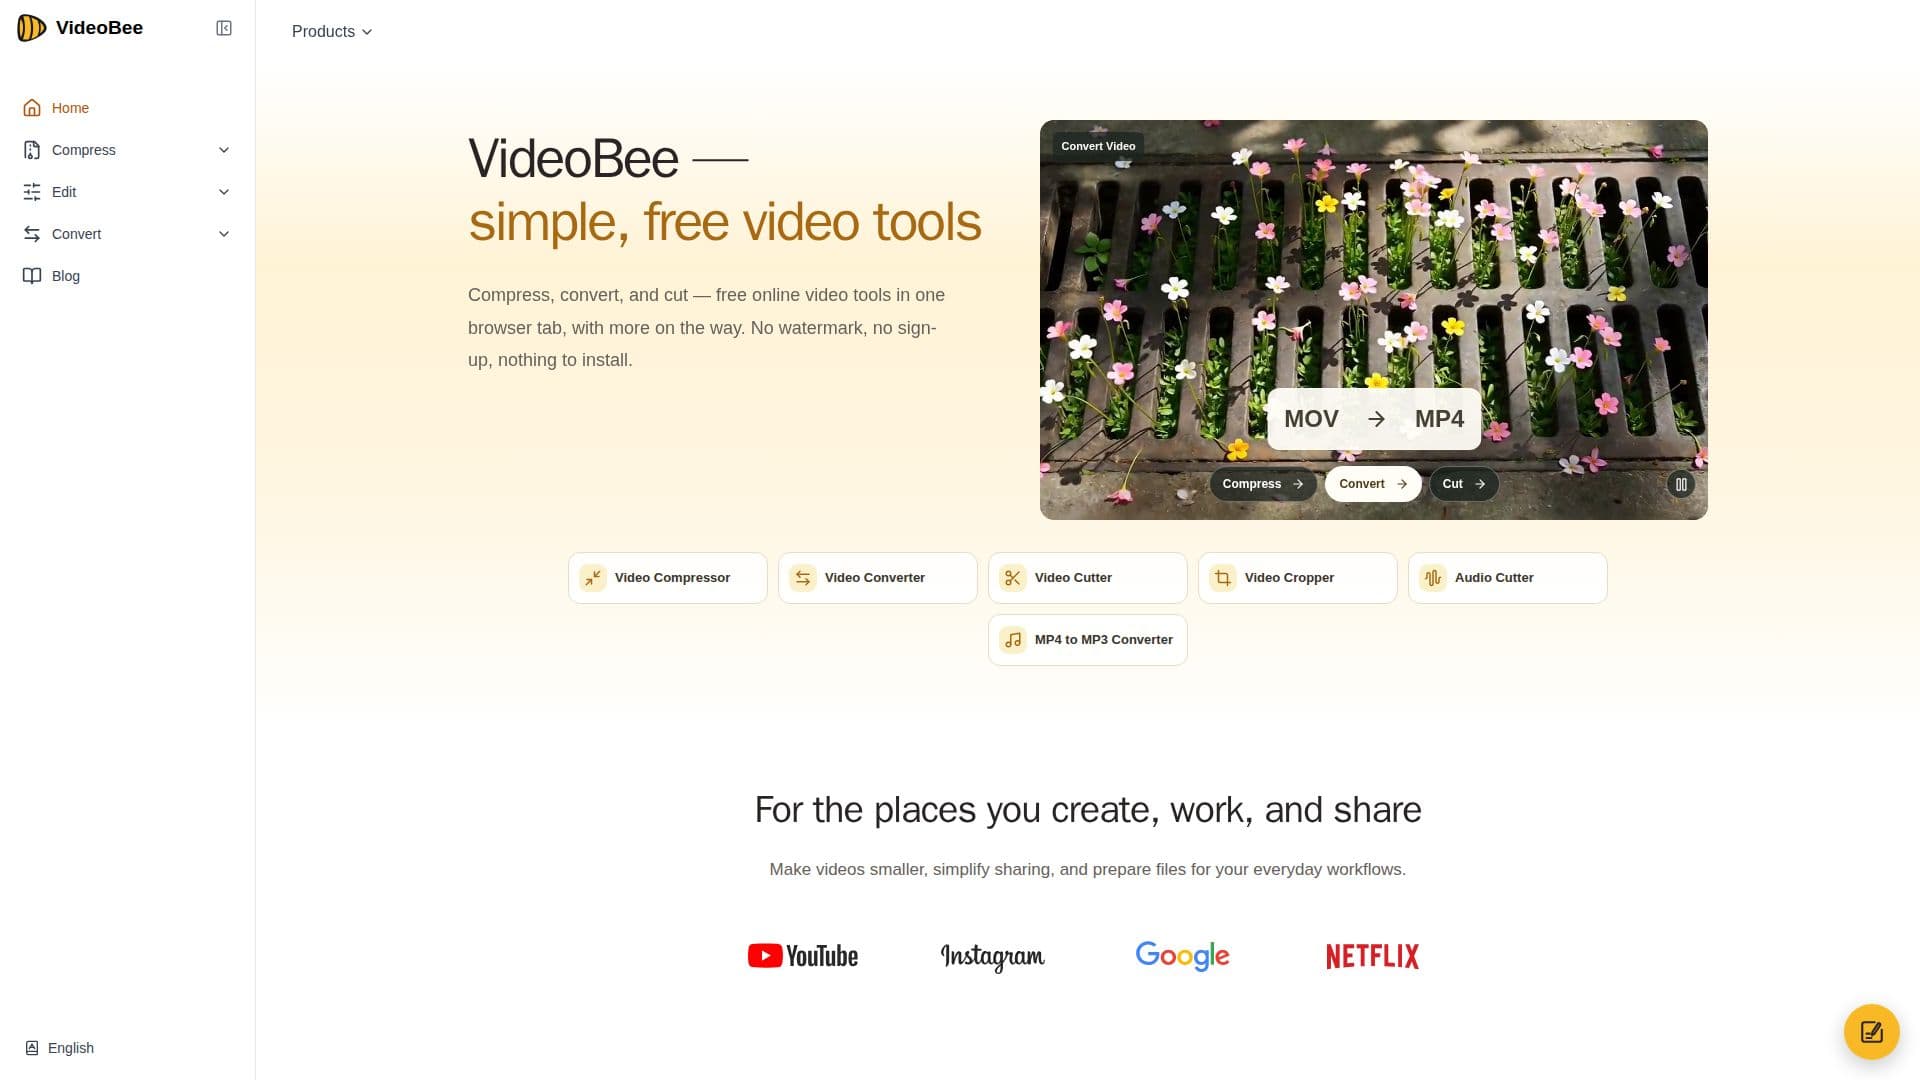
Task: Click the YouTube logo
Action: [803, 956]
